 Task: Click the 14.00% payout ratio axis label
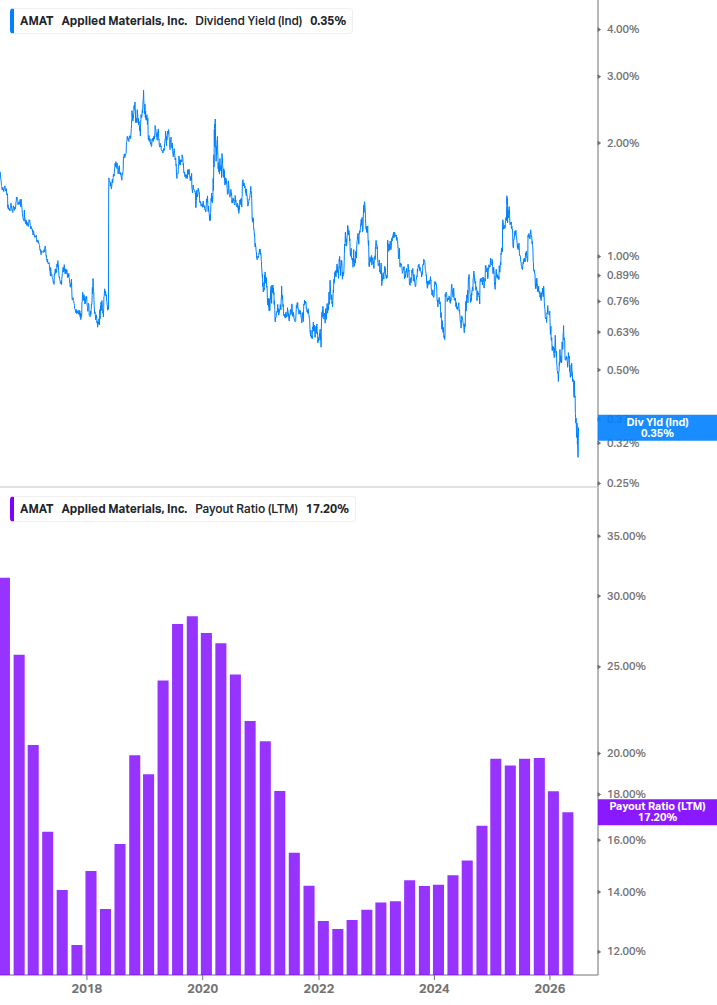tap(626, 892)
